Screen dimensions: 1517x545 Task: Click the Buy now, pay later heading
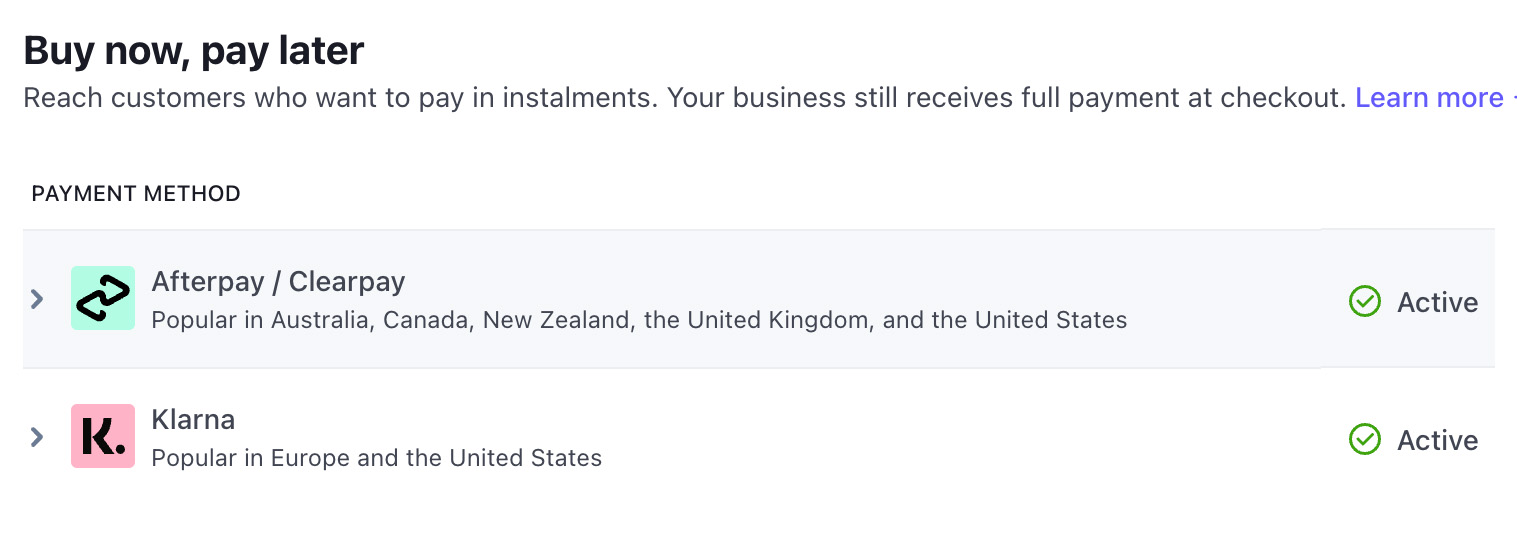194,50
